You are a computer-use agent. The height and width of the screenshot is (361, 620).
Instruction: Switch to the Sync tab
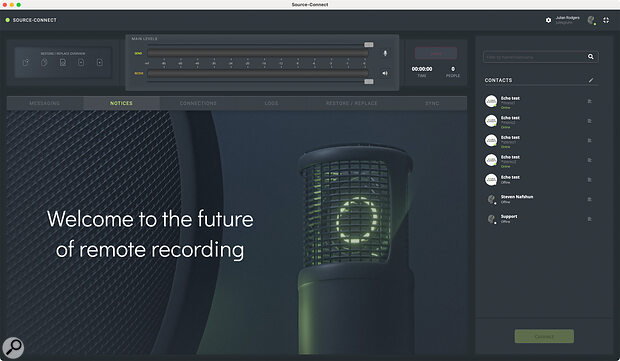[432, 103]
